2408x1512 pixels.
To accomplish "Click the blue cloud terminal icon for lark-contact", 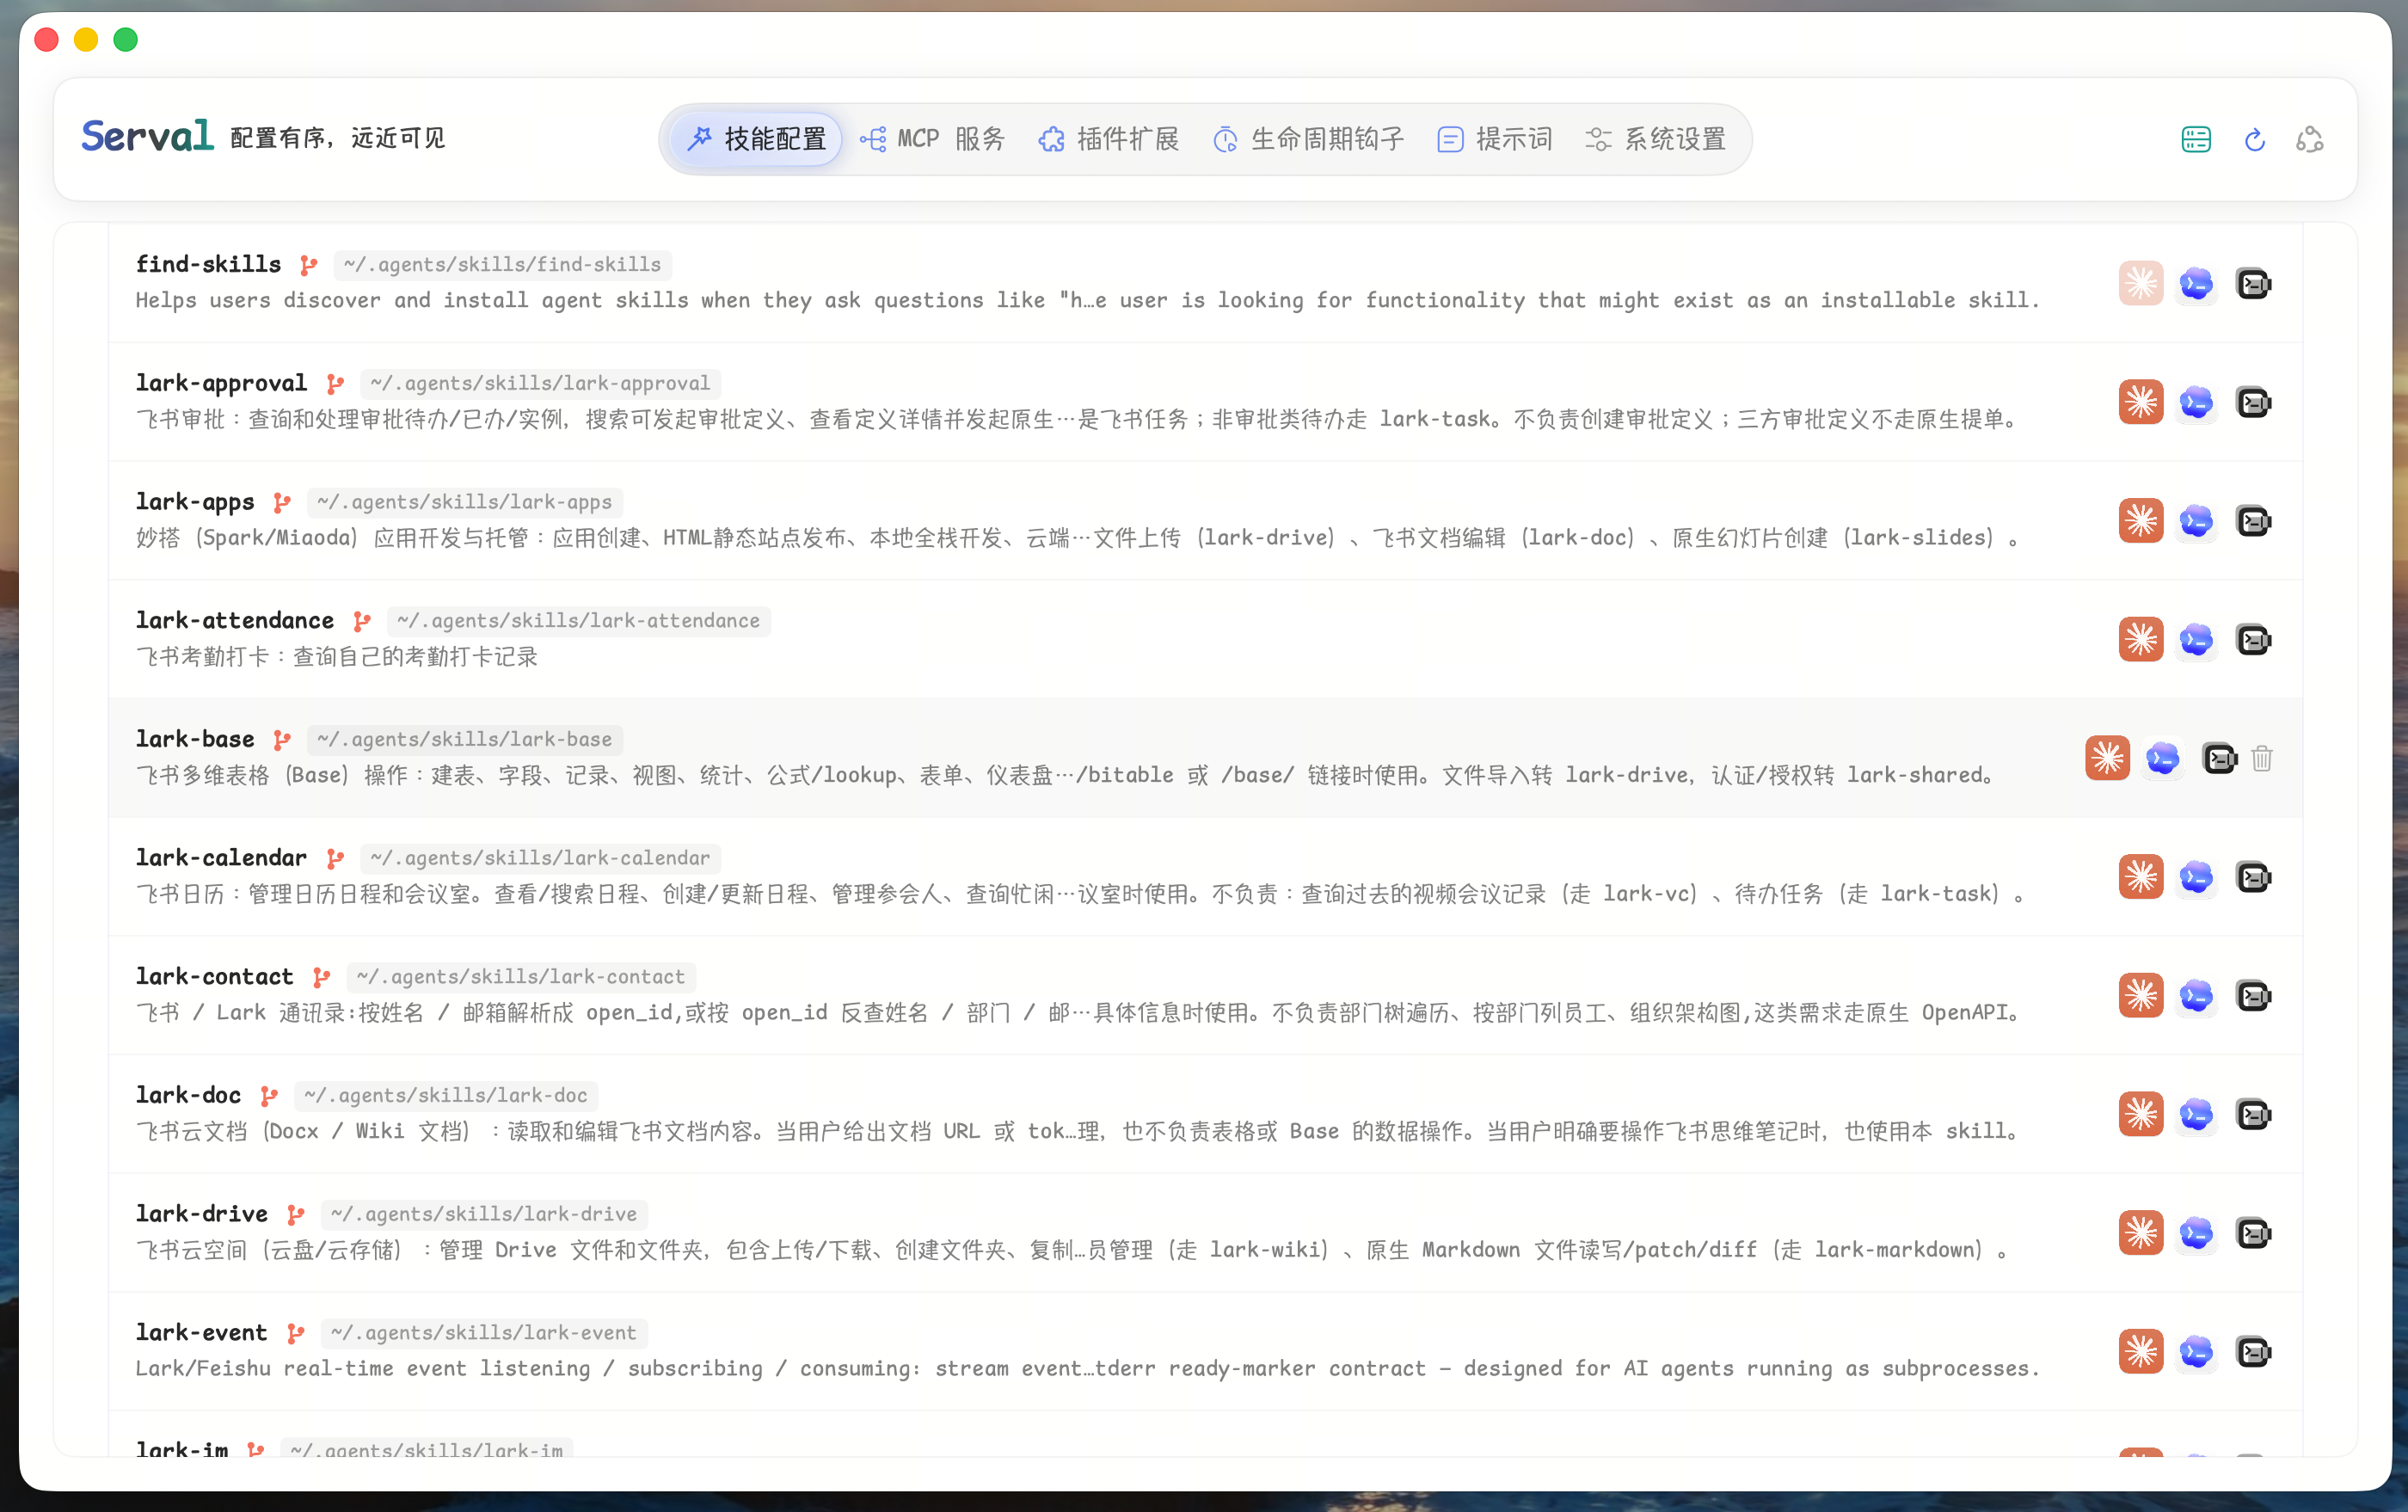I will click(x=2197, y=996).
